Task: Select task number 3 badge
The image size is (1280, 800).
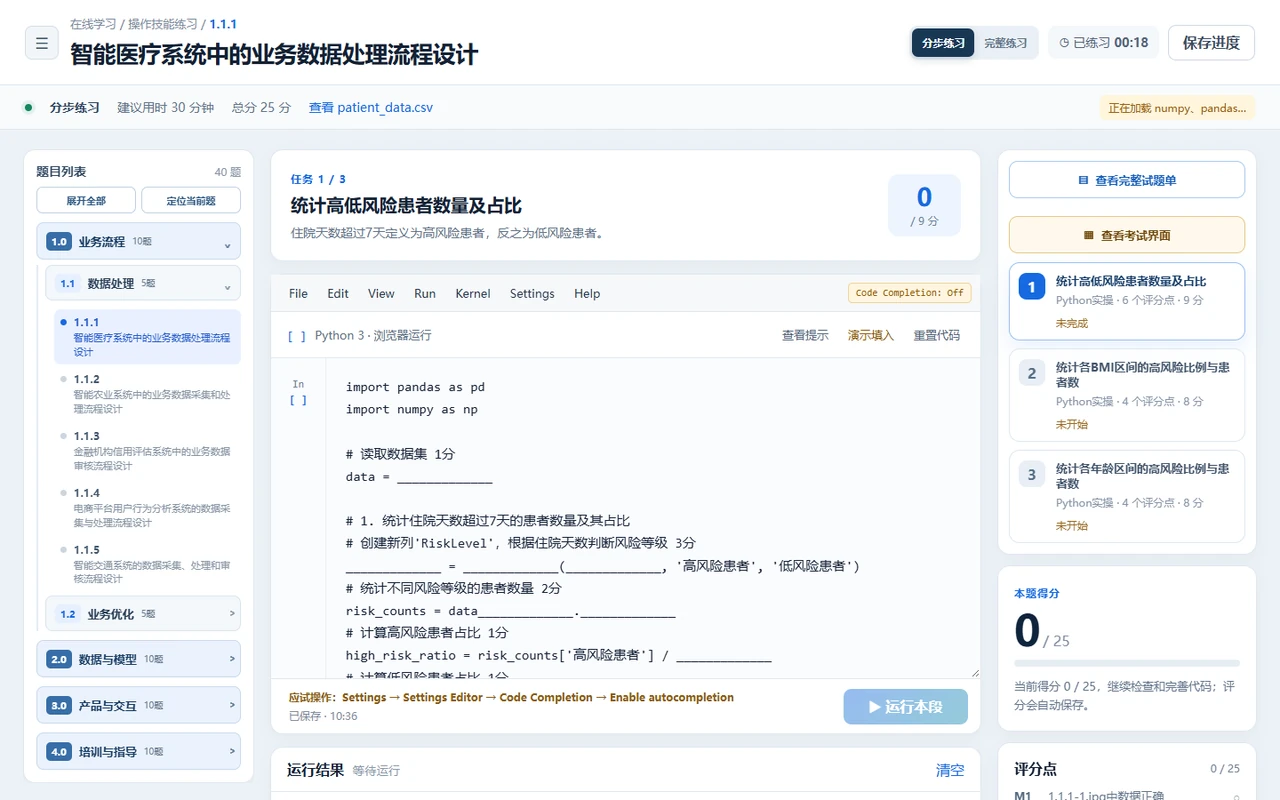Action: pyautogui.click(x=1032, y=475)
